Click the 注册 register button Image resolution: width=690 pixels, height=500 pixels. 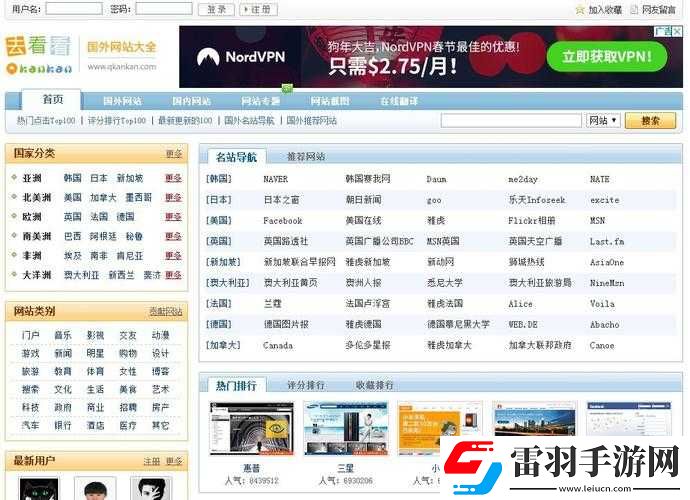tap(258, 9)
